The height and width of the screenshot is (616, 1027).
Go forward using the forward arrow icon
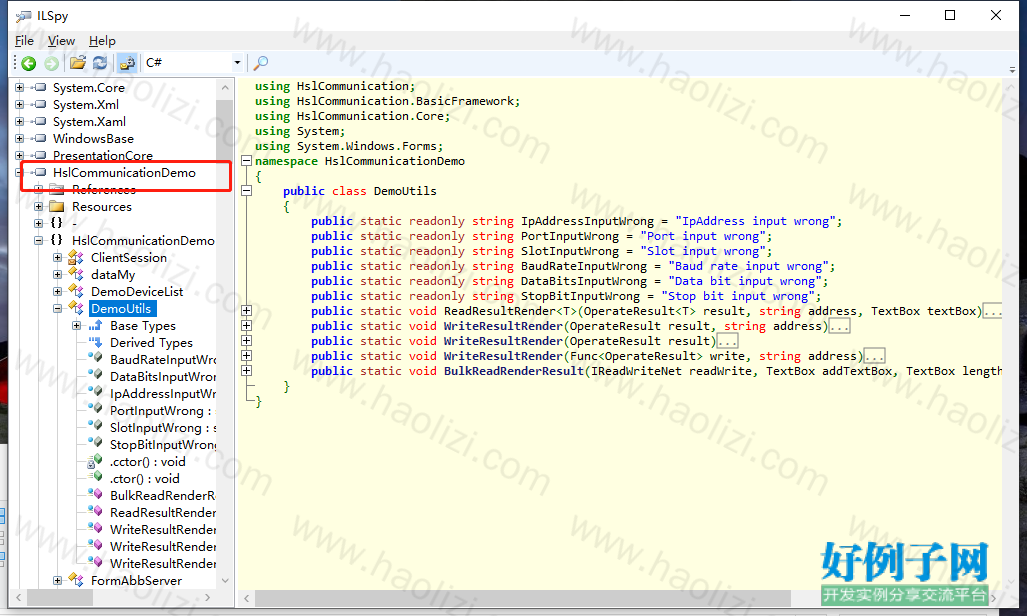click(x=51, y=63)
